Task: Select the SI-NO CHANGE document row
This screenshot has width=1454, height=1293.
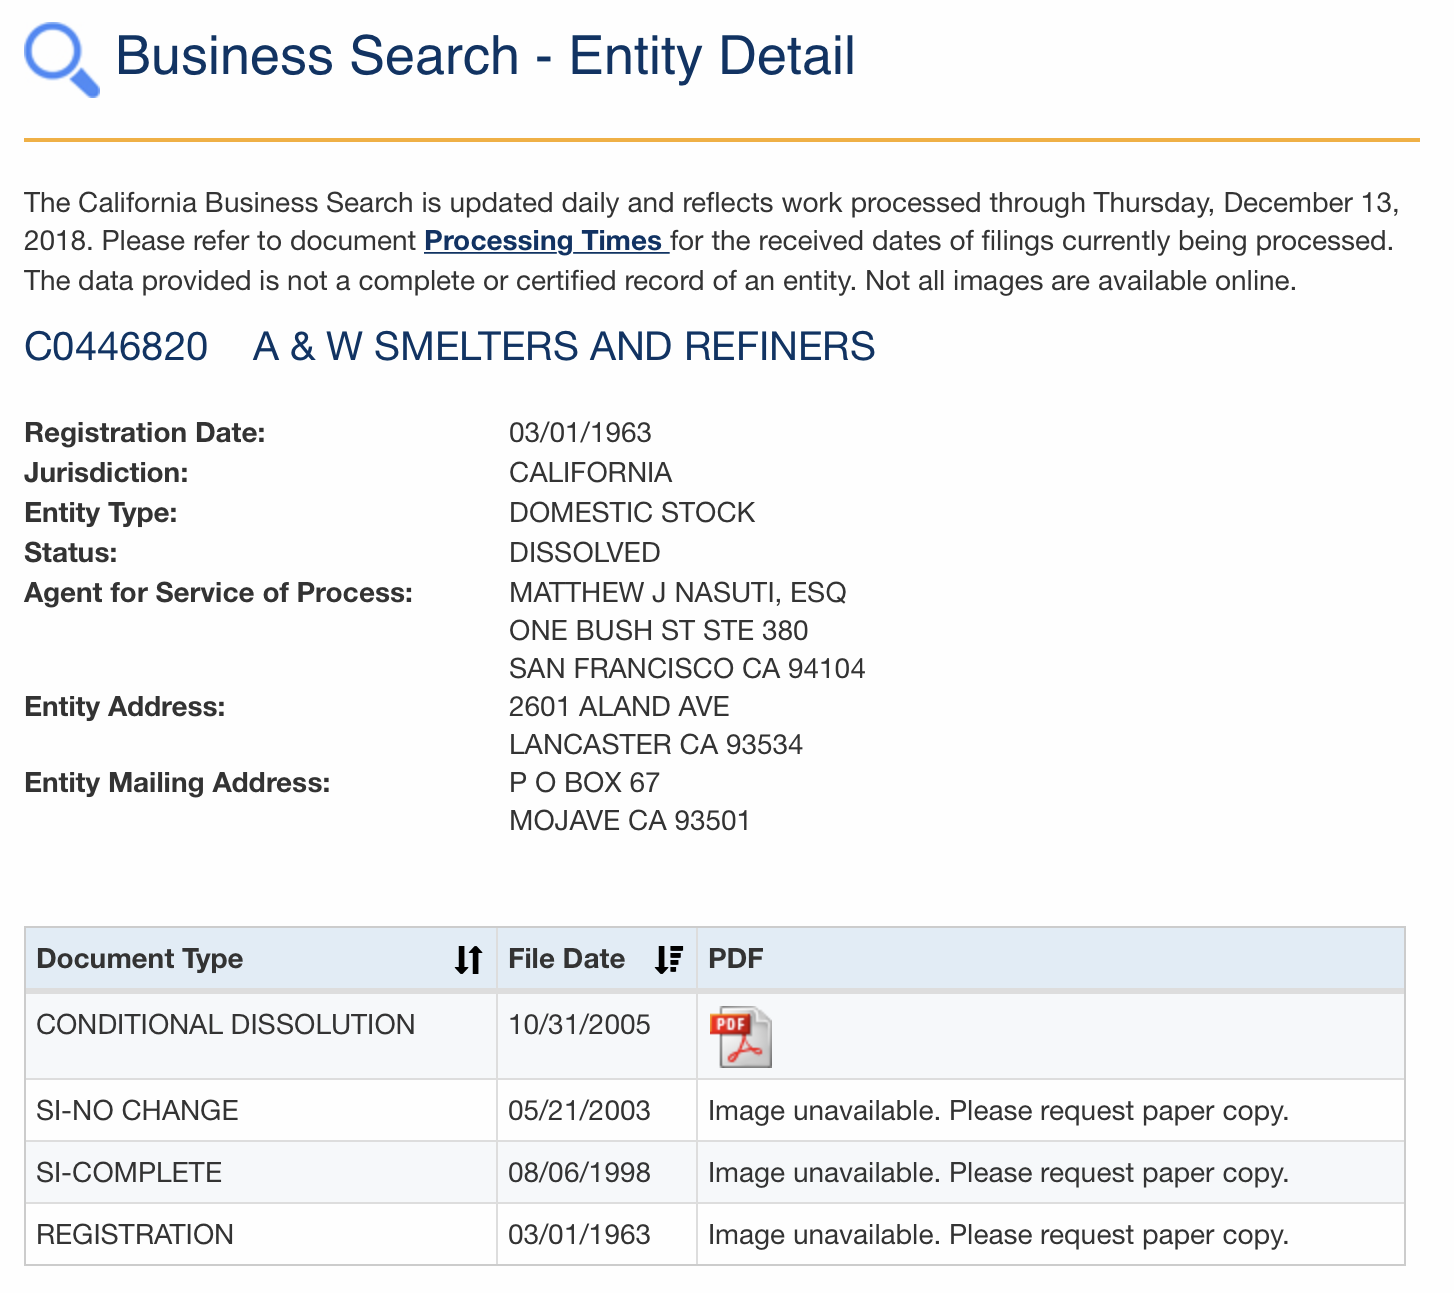Action: pyautogui.click(x=137, y=1111)
